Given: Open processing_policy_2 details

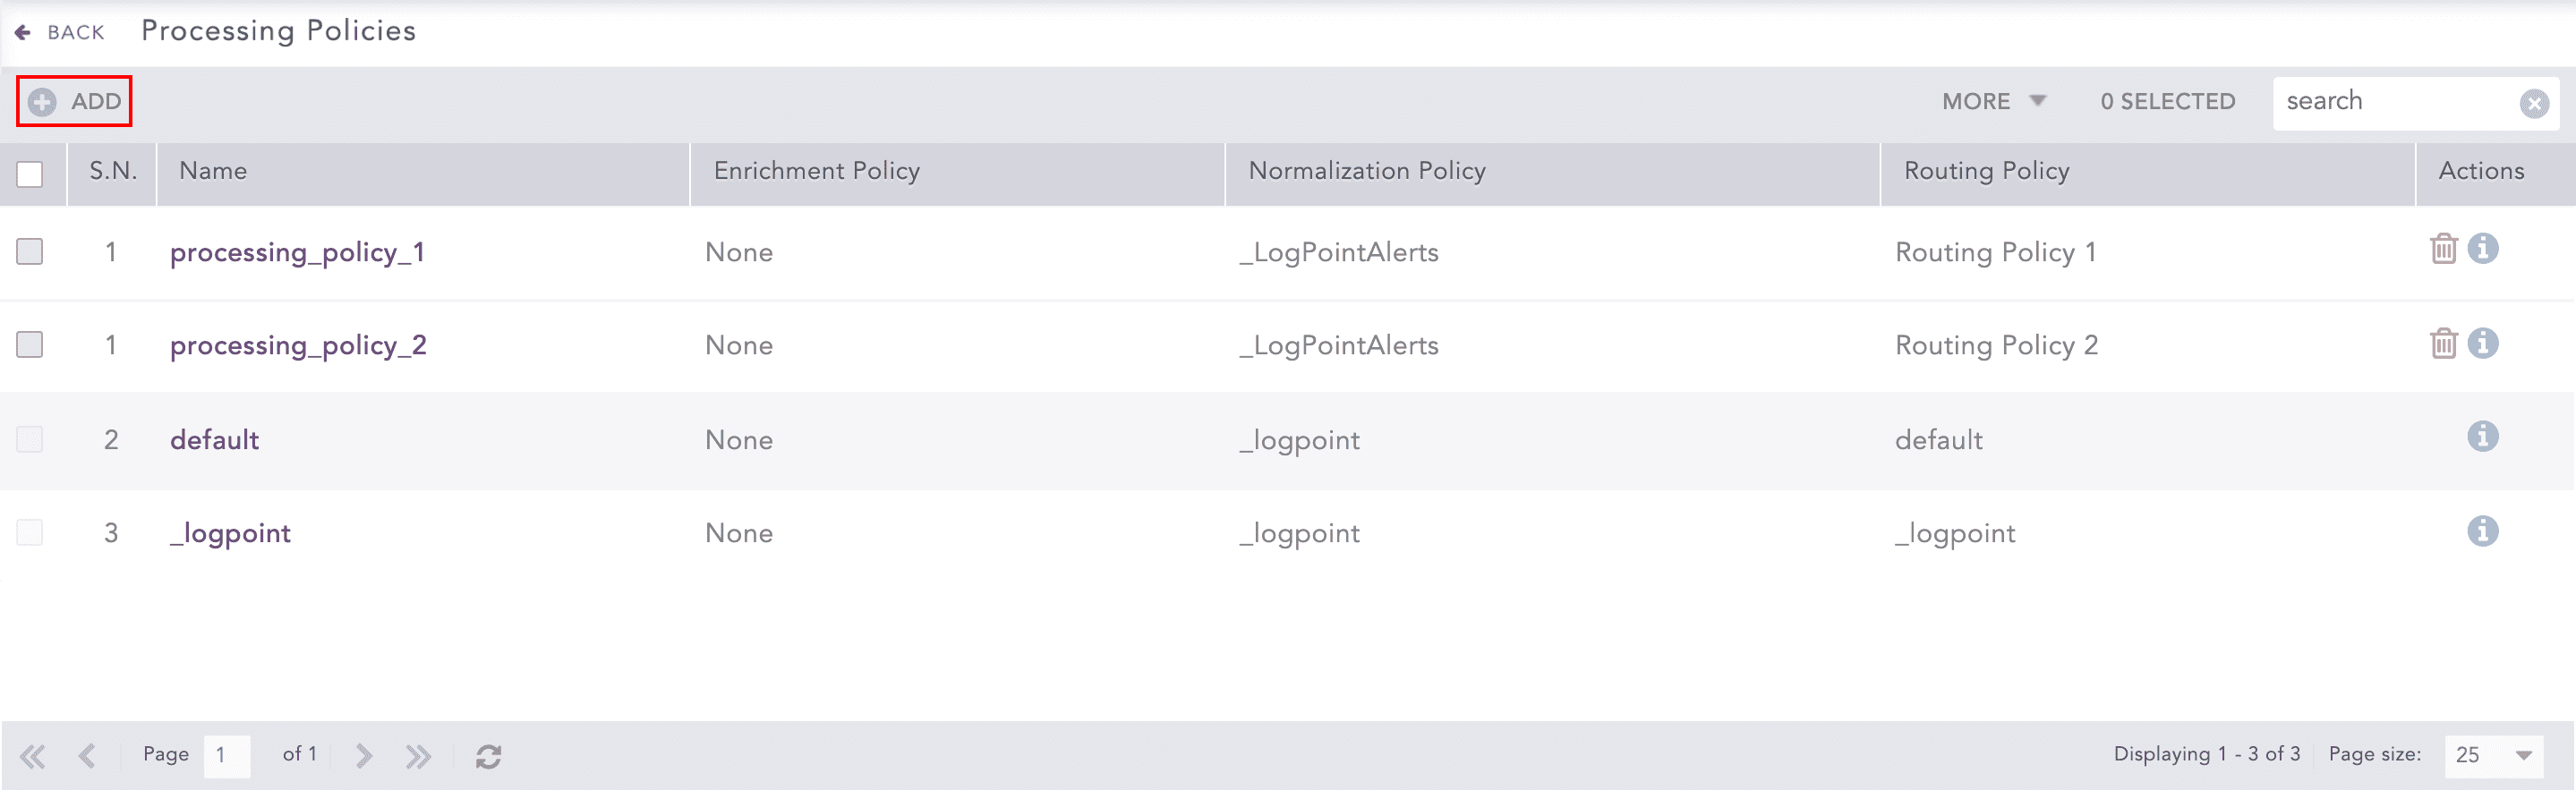Looking at the screenshot, I should click(x=298, y=345).
